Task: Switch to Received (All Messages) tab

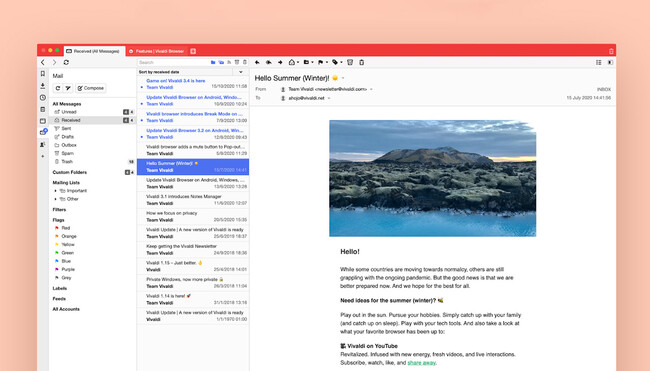Action: click(x=94, y=51)
